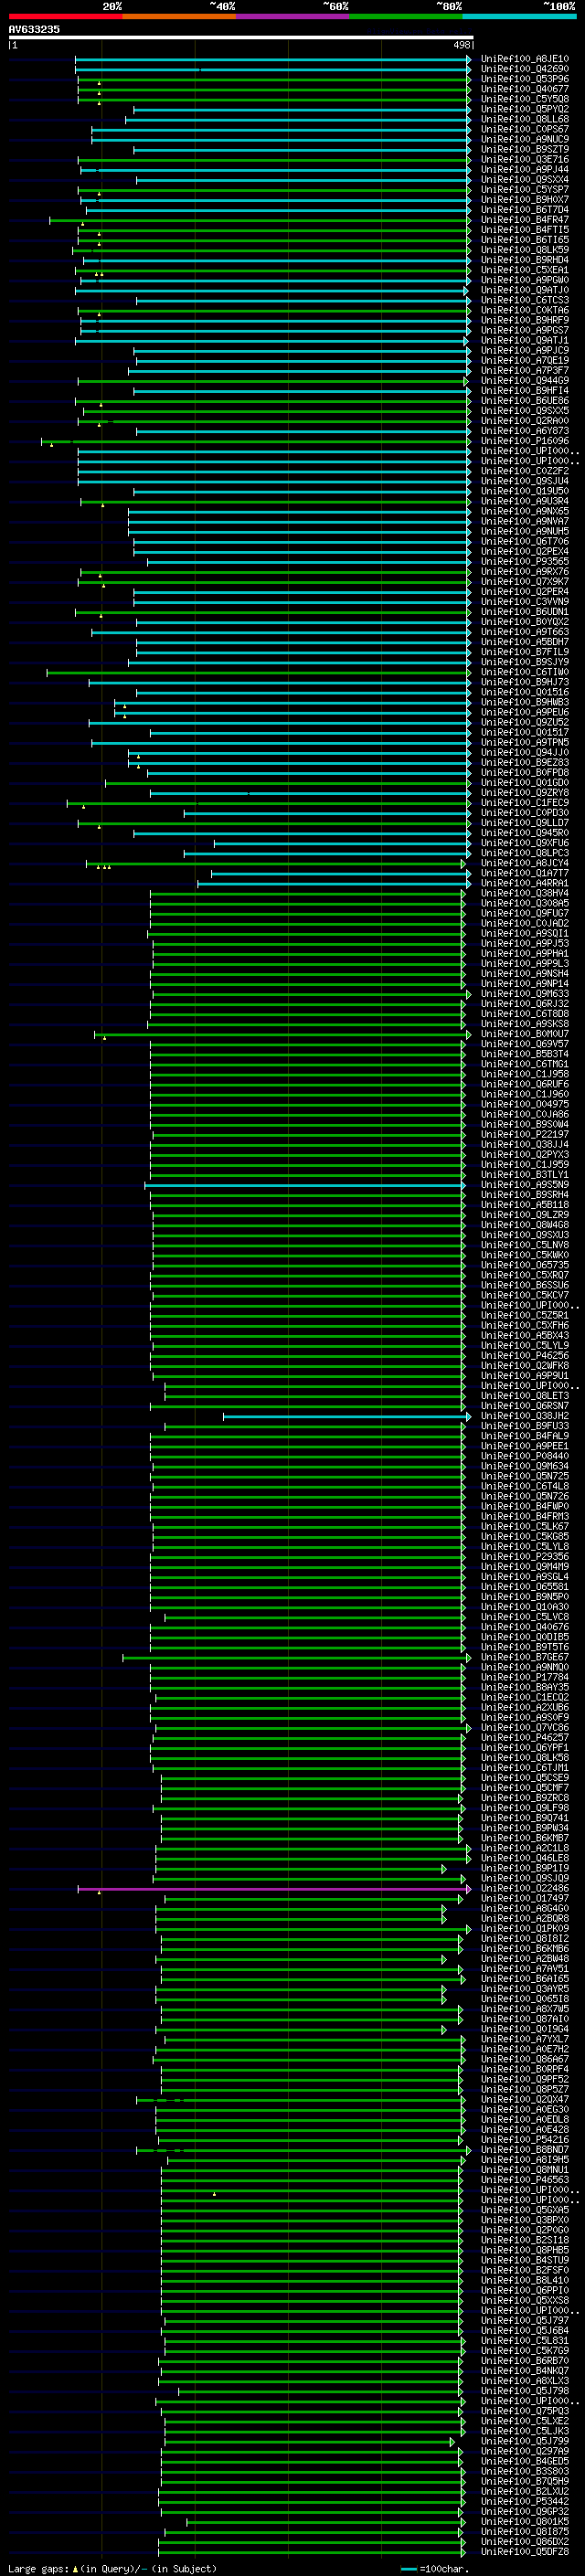Open hit UniRef100_B0M0U7
Viewport: 585px width, 2576px height.
click(525, 1034)
